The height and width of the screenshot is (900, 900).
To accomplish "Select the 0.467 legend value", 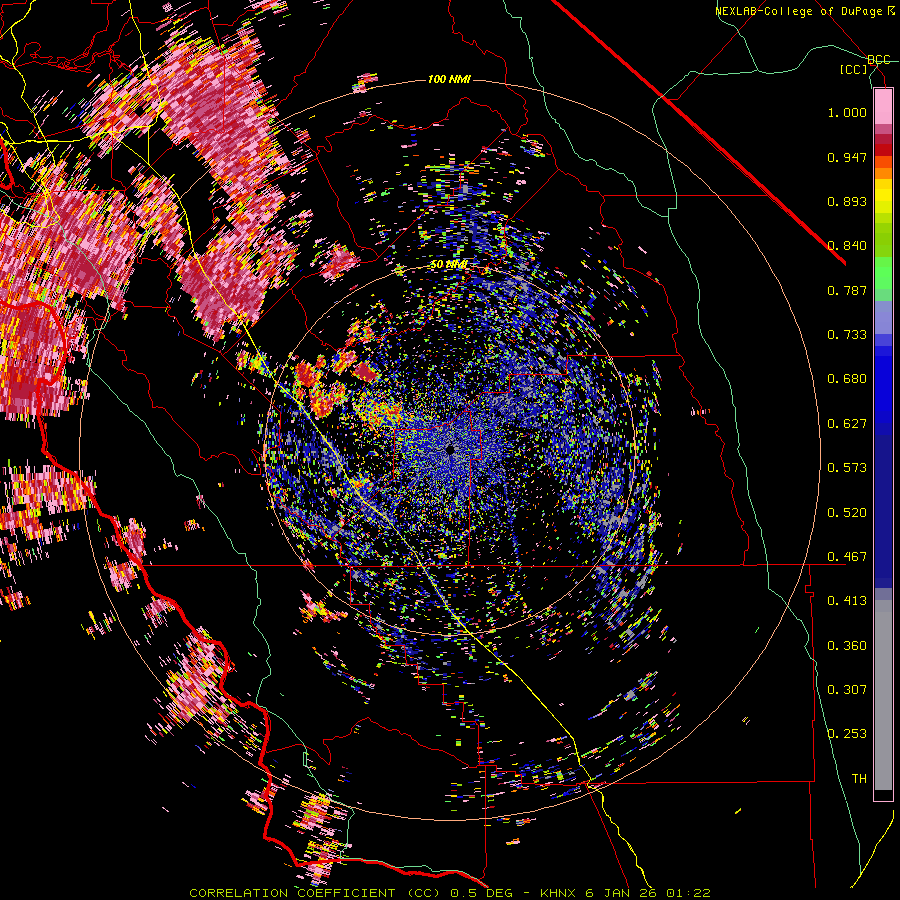I will tap(847, 557).
